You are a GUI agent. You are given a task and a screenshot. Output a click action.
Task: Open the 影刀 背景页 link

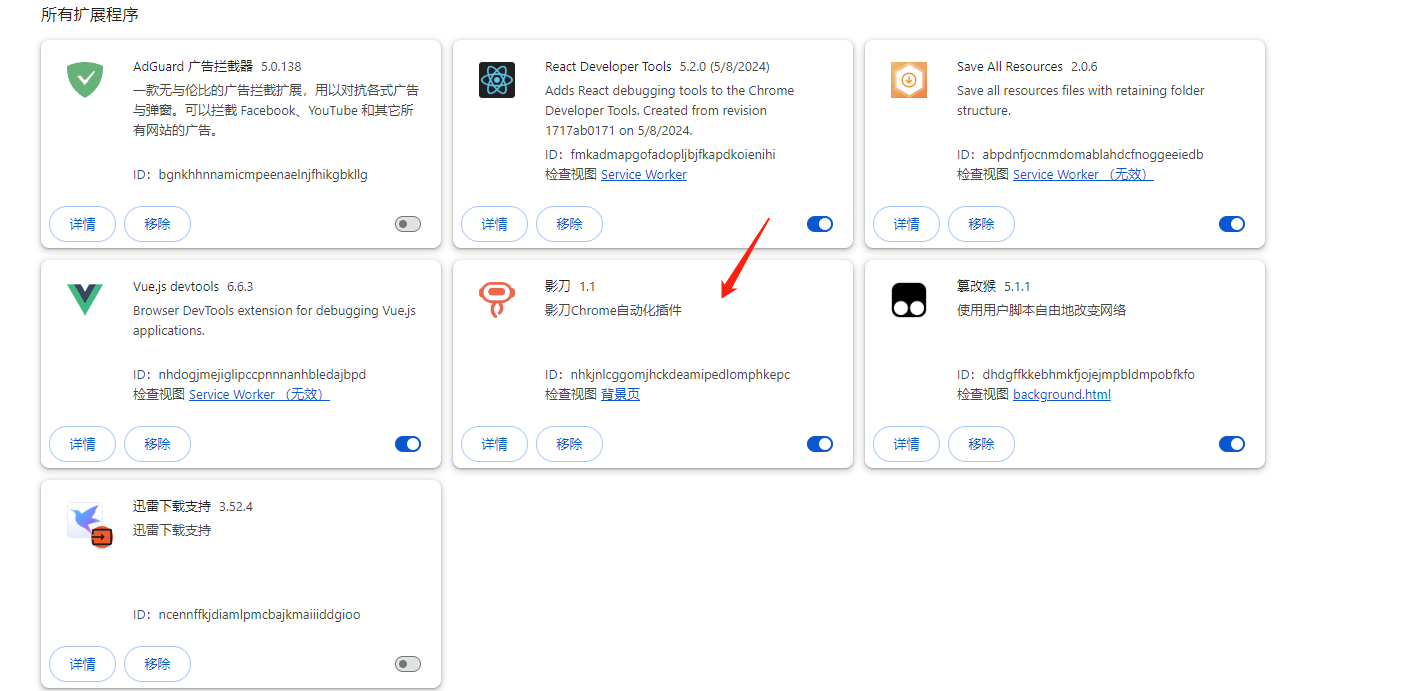(620, 394)
